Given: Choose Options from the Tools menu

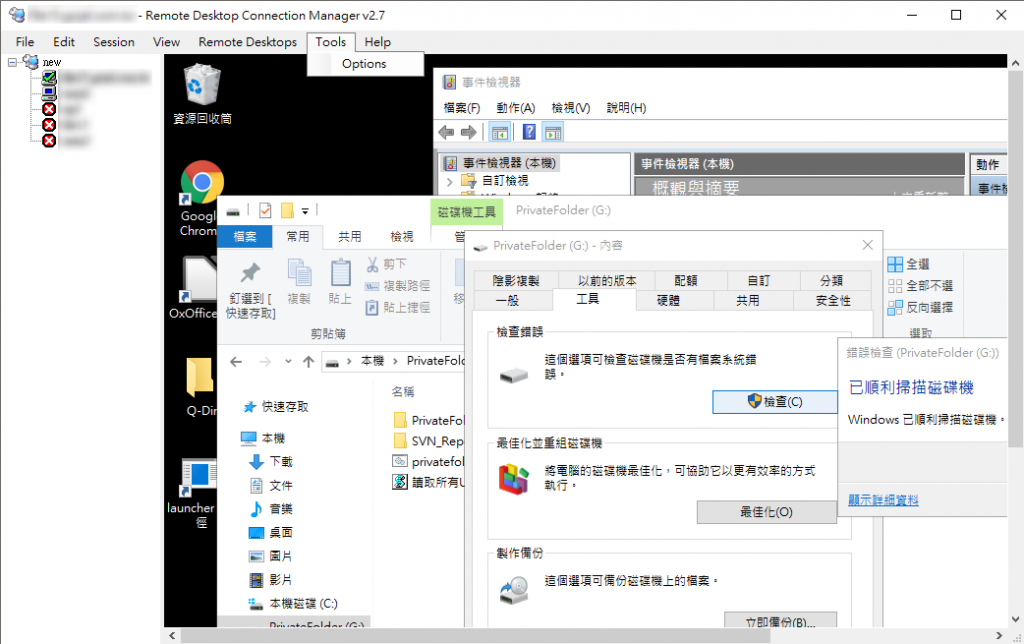Looking at the screenshot, I should click(x=364, y=64).
